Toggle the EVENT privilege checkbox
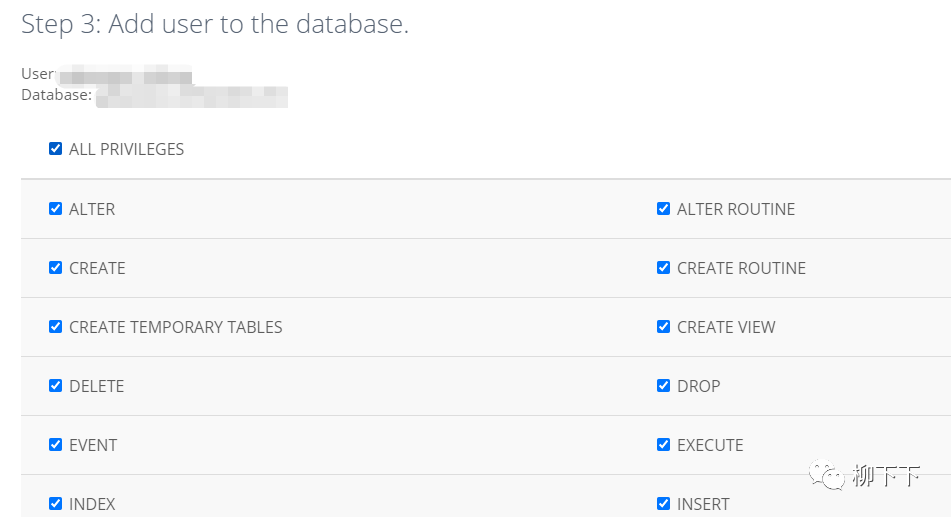This screenshot has height=517, width=951. (55, 445)
